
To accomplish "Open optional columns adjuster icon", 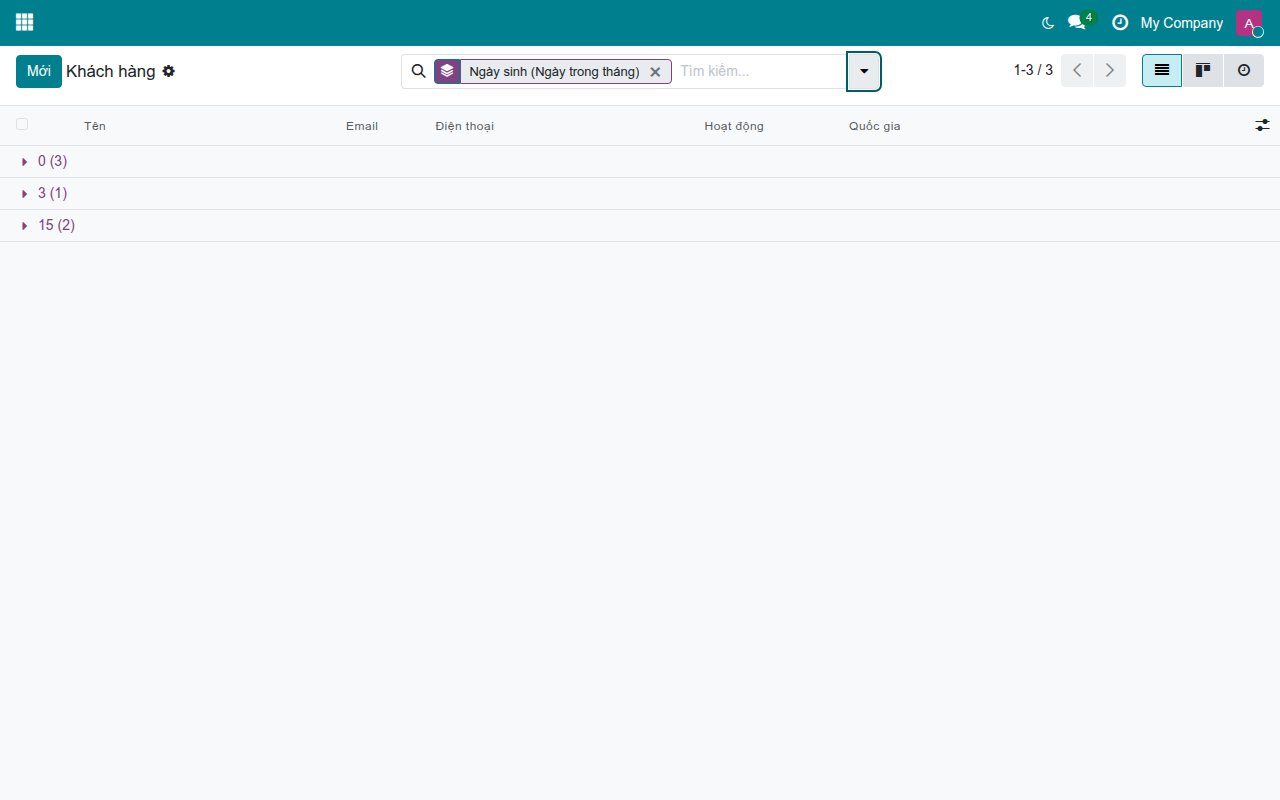I will point(1262,125).
